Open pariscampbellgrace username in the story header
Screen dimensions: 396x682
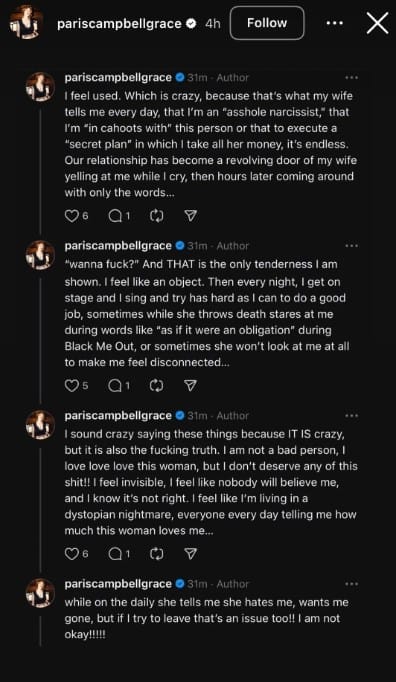pyautogui.click(x=119, y=23)
